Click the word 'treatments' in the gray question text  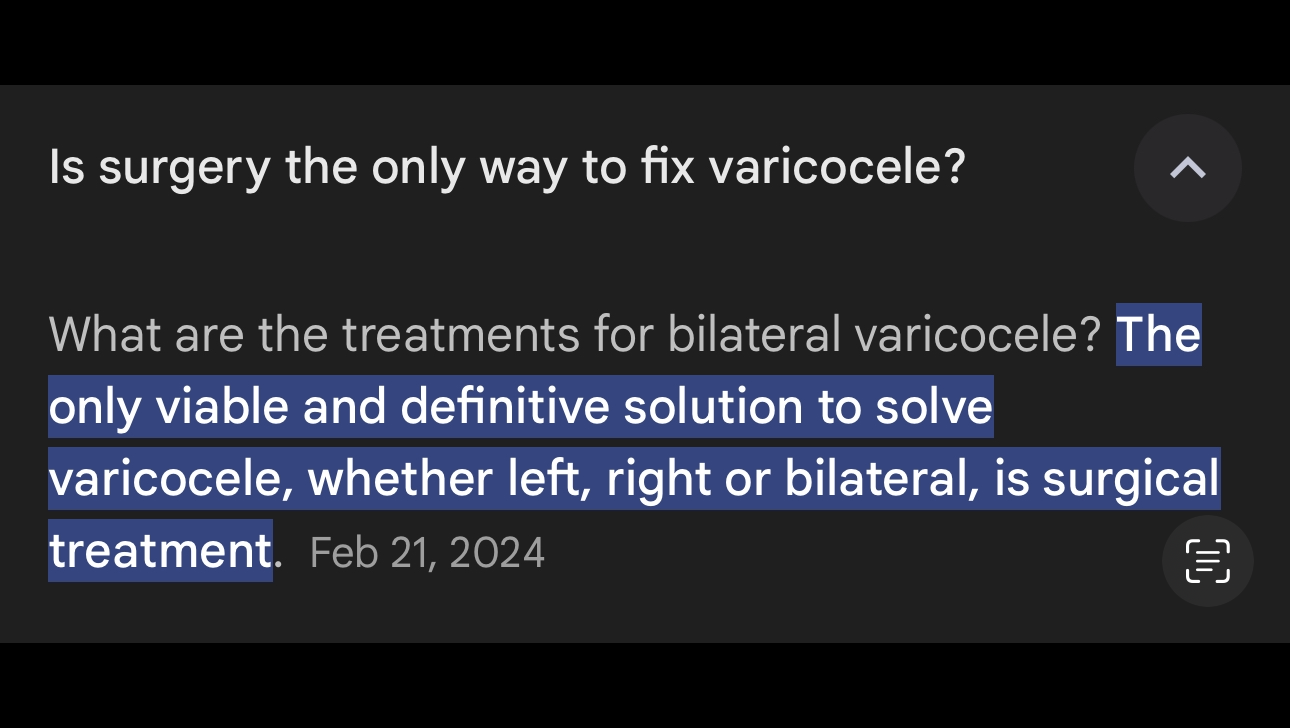461,334
